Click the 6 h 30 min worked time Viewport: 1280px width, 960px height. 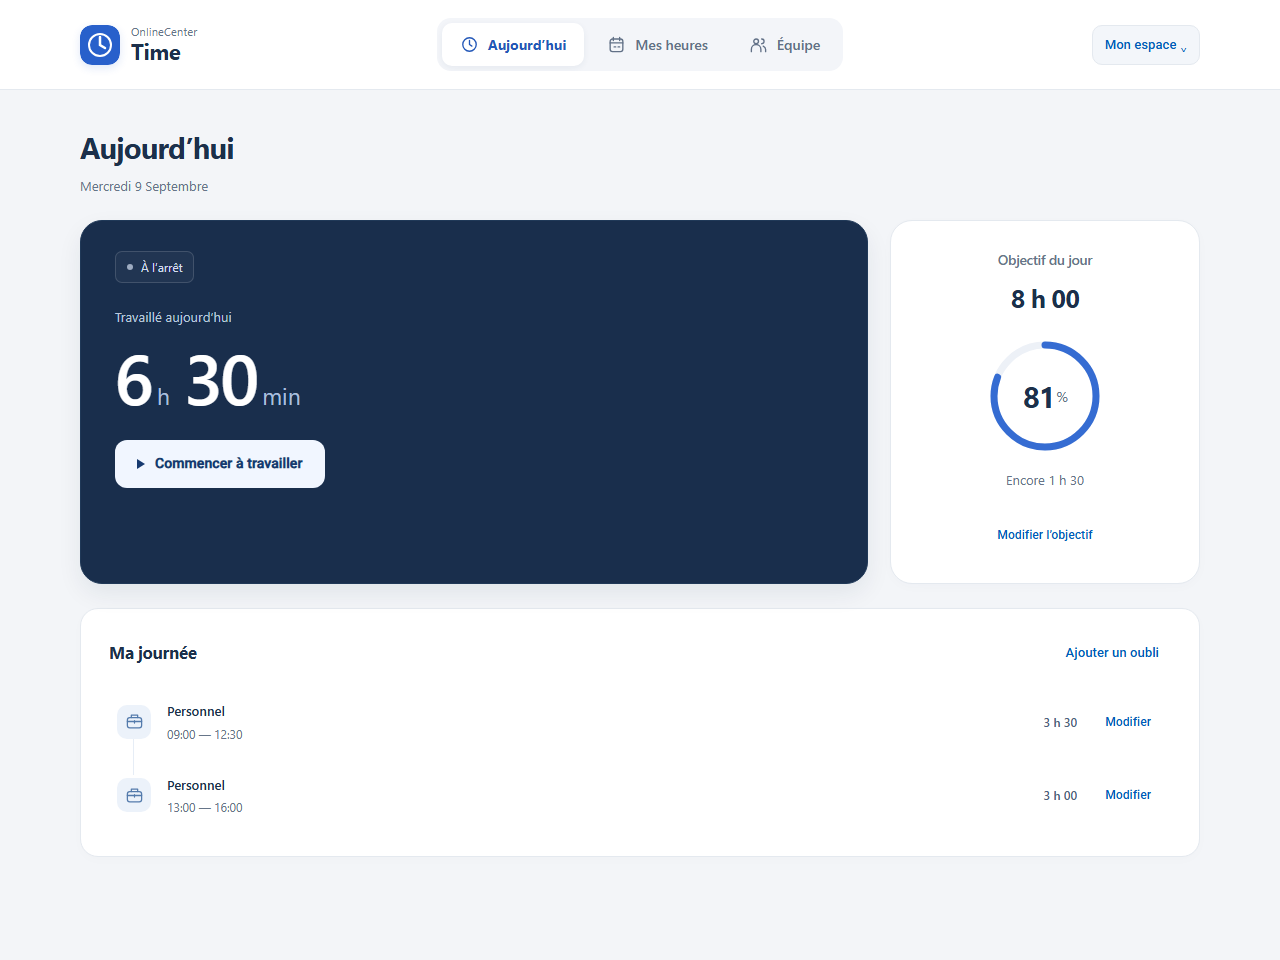click(208, 382)
